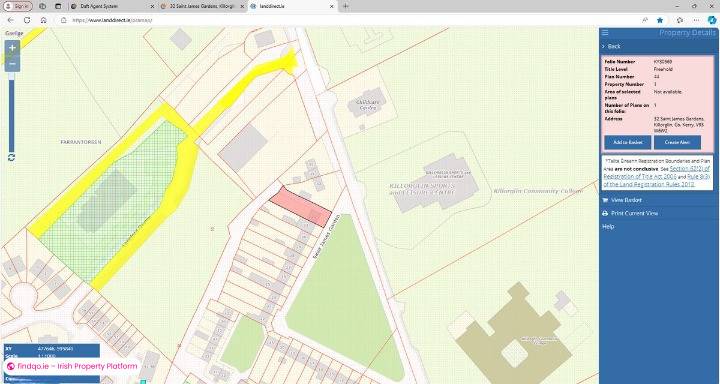This screenshot has height=384, width=720.
Task: View site information lock icon
Action: pyautogui.click(x=64, y=20)
